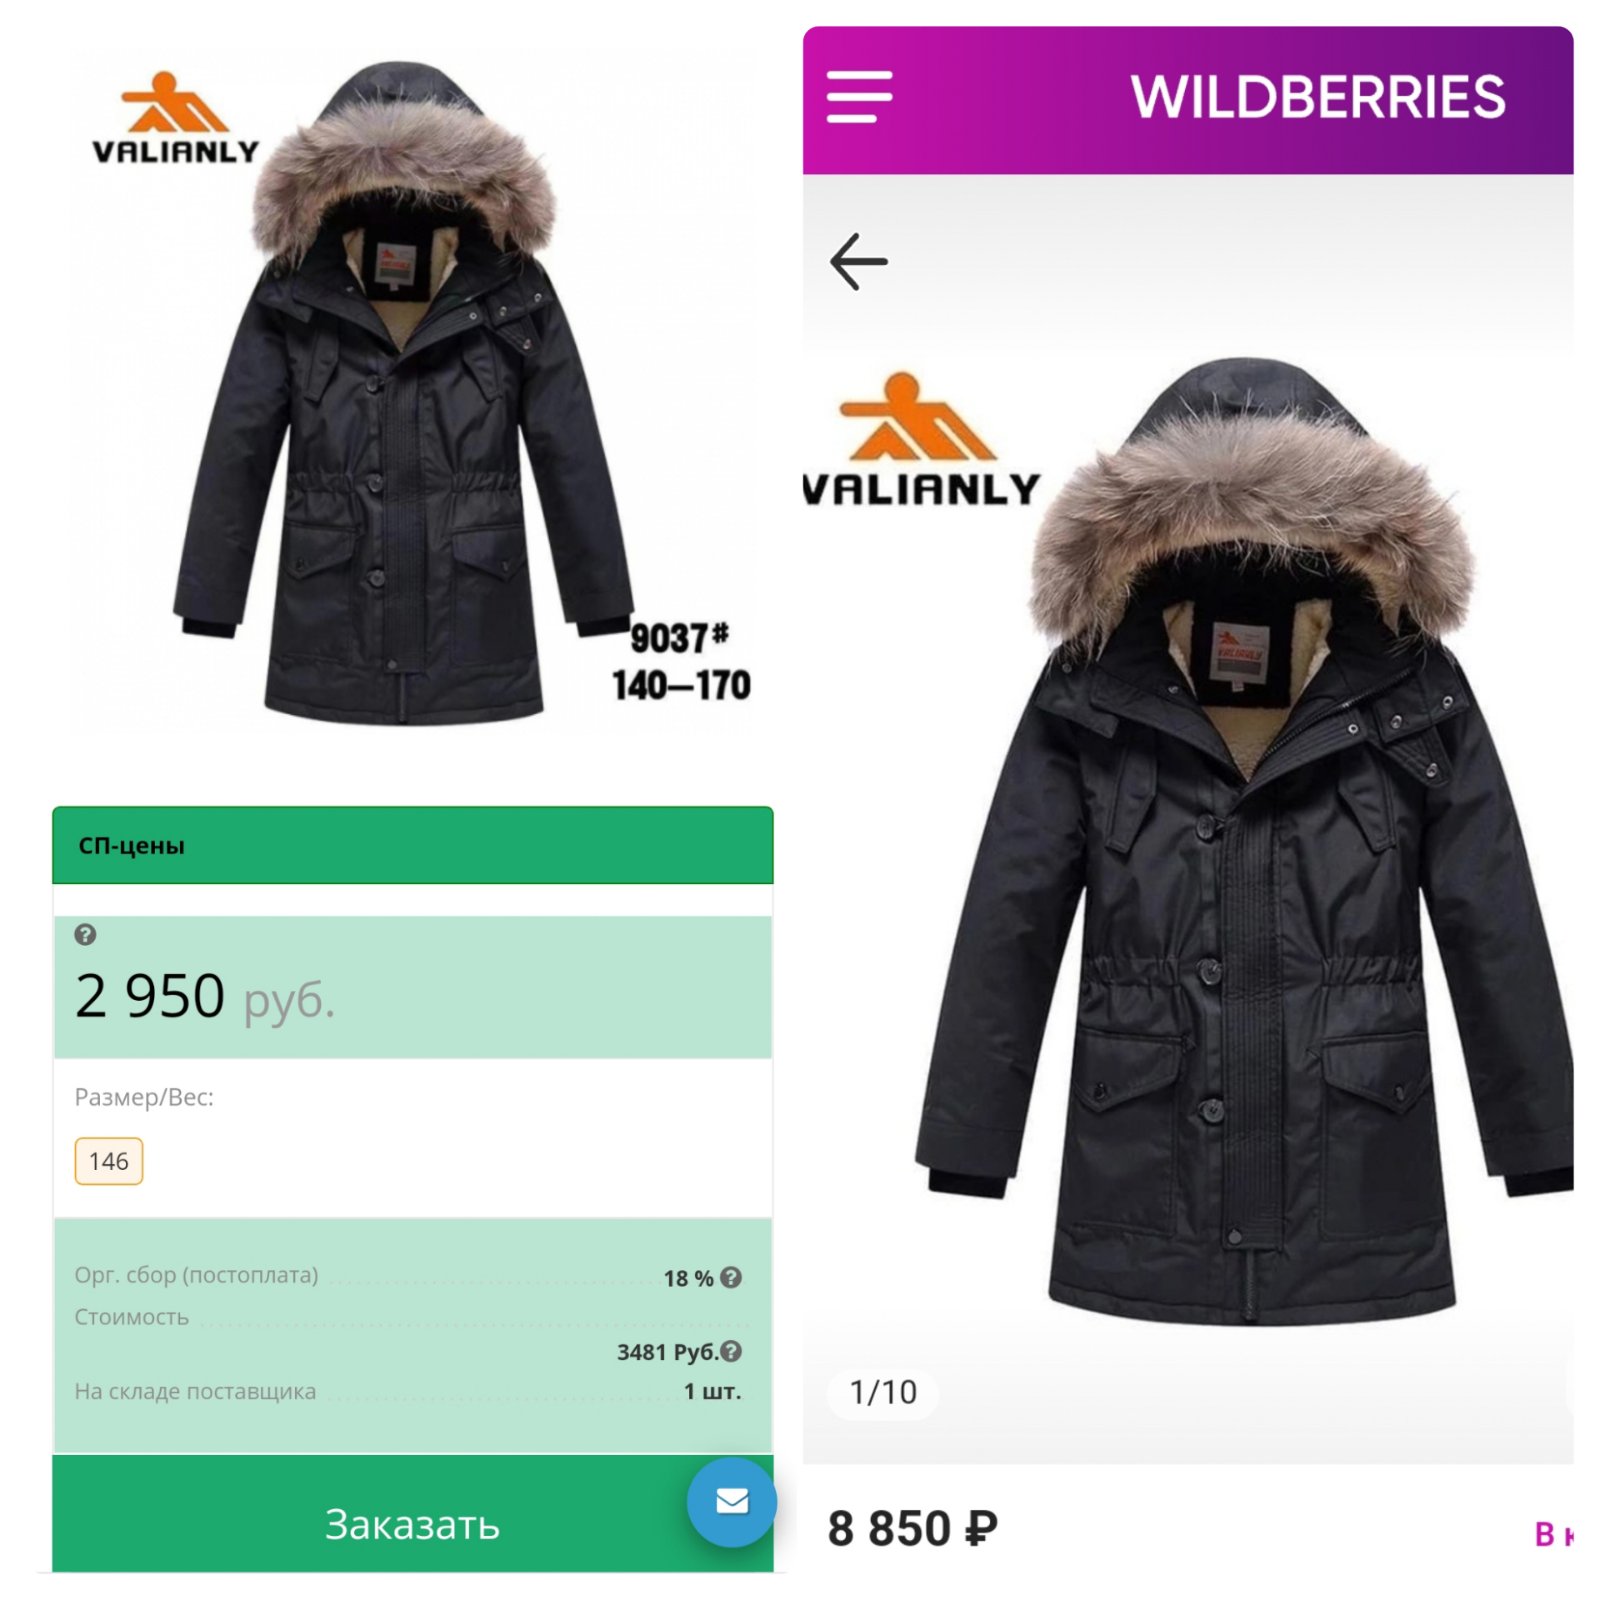Click the 2 950 руб. price block

(x=413, y=987)
